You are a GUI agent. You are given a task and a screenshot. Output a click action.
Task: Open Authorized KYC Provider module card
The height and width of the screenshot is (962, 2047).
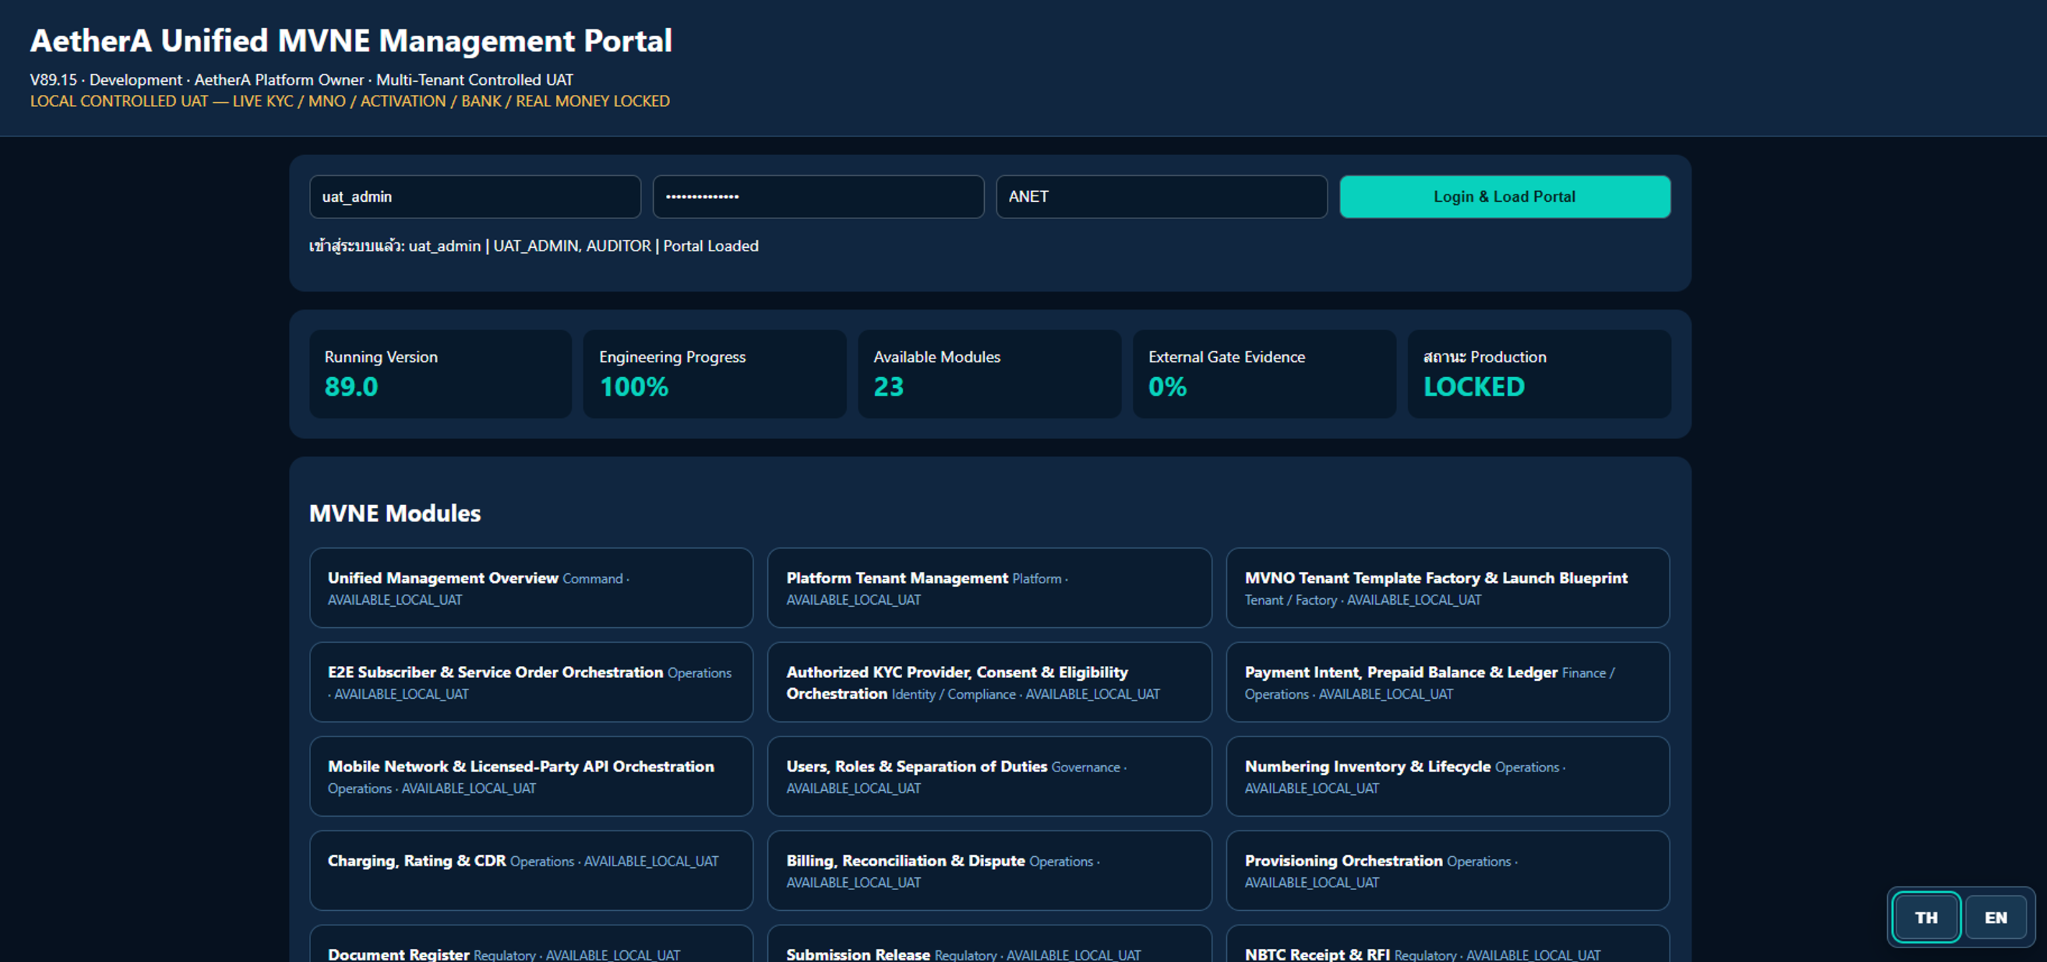(989, 682)
